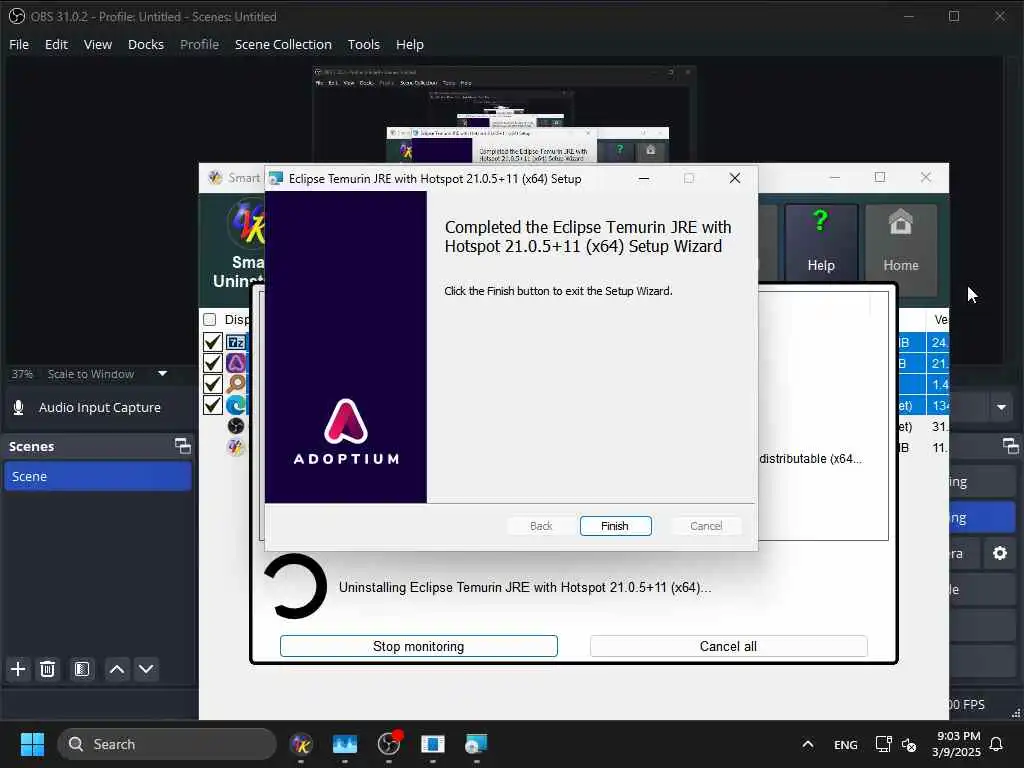Open Smart Uninstaller from the taskbar

pyautogui.click(x=301, y=744)
